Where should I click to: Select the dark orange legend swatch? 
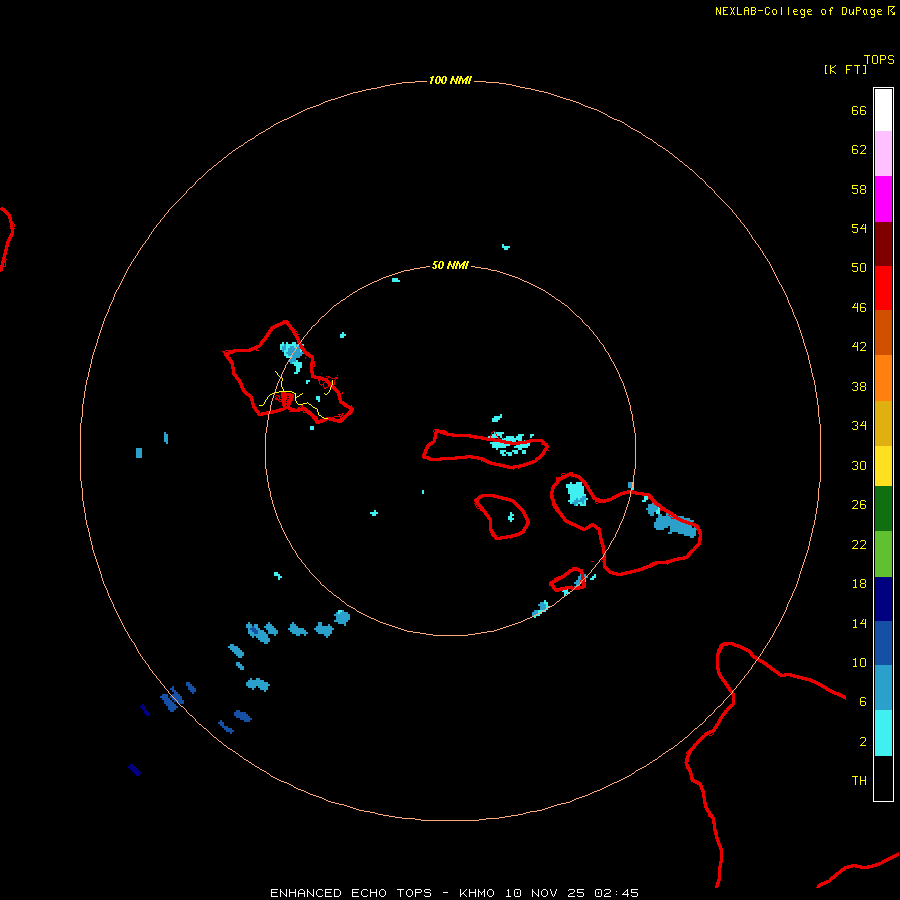tap(883, 332)
